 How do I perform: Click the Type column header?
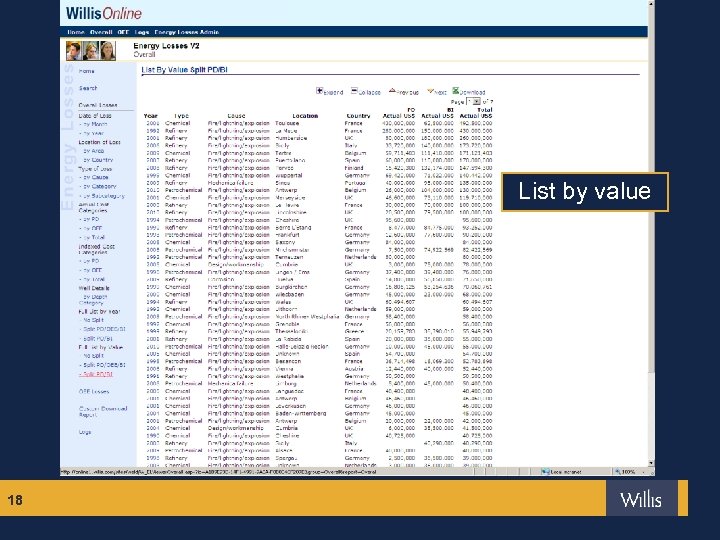pos(181,116)
